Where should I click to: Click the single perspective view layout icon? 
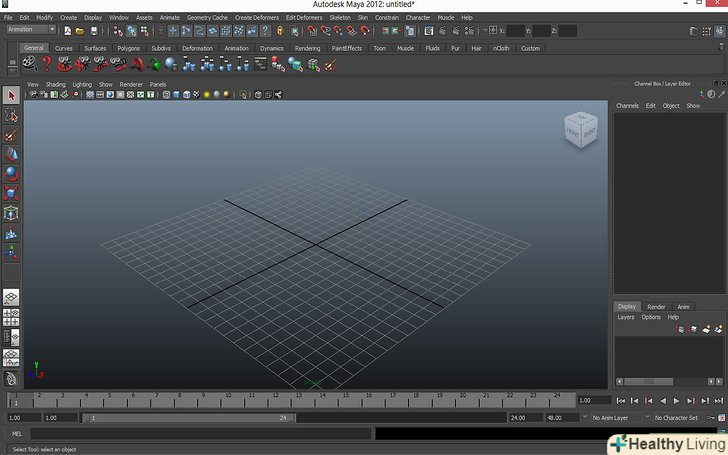point(11,298)
